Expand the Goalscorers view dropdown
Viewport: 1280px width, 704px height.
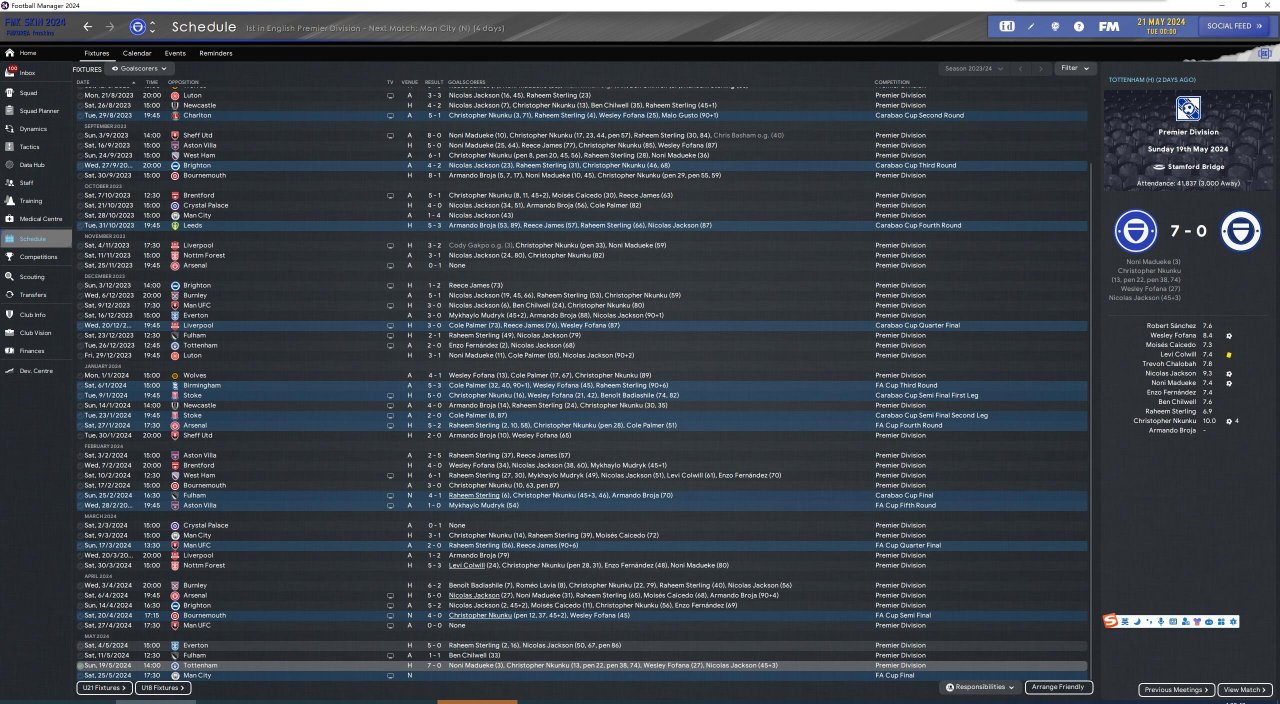[138, 69]
